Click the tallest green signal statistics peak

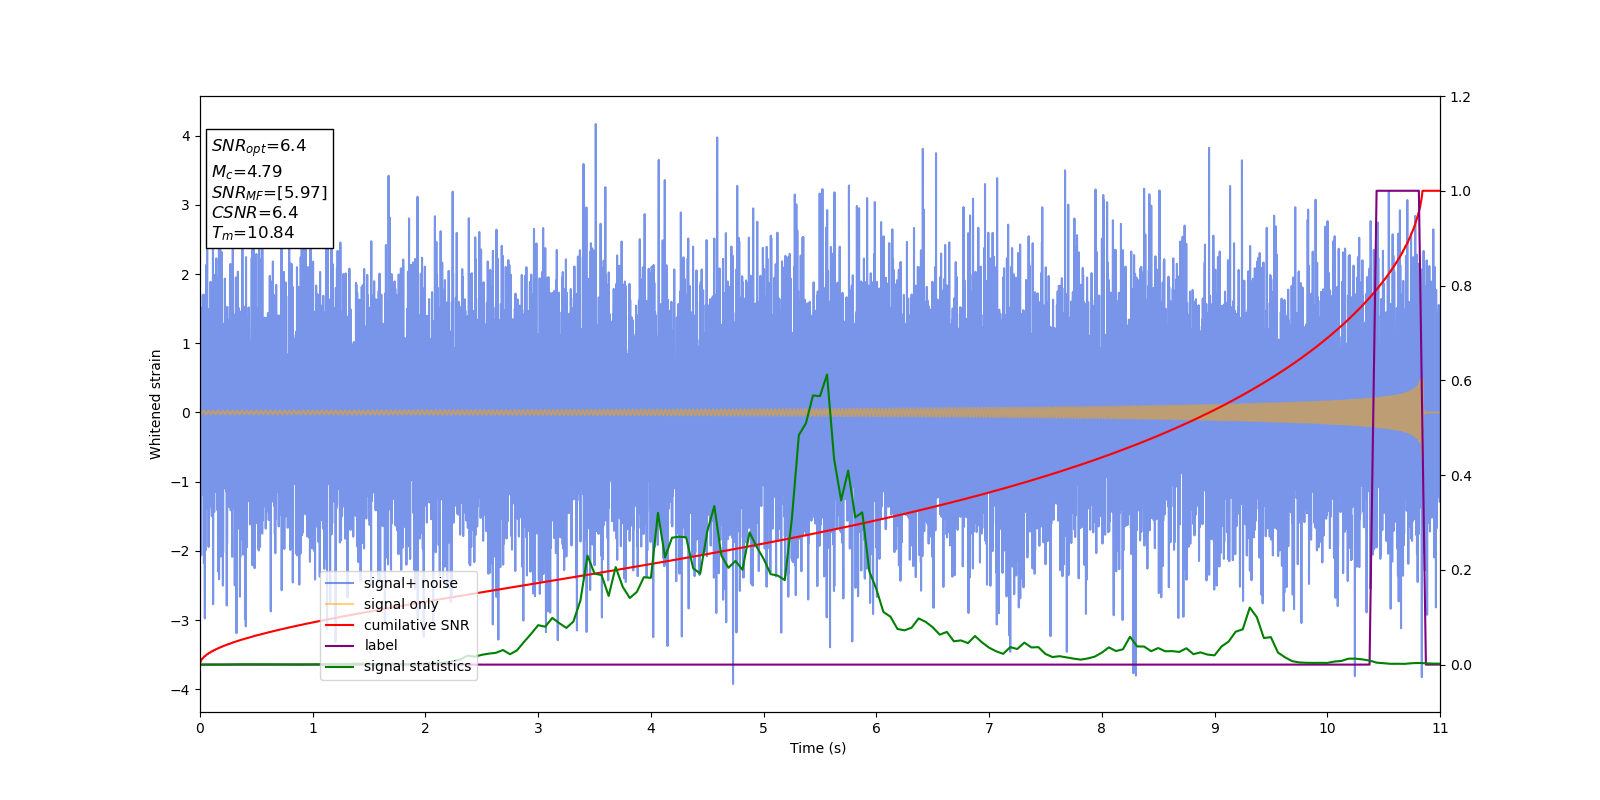(827, 376)
